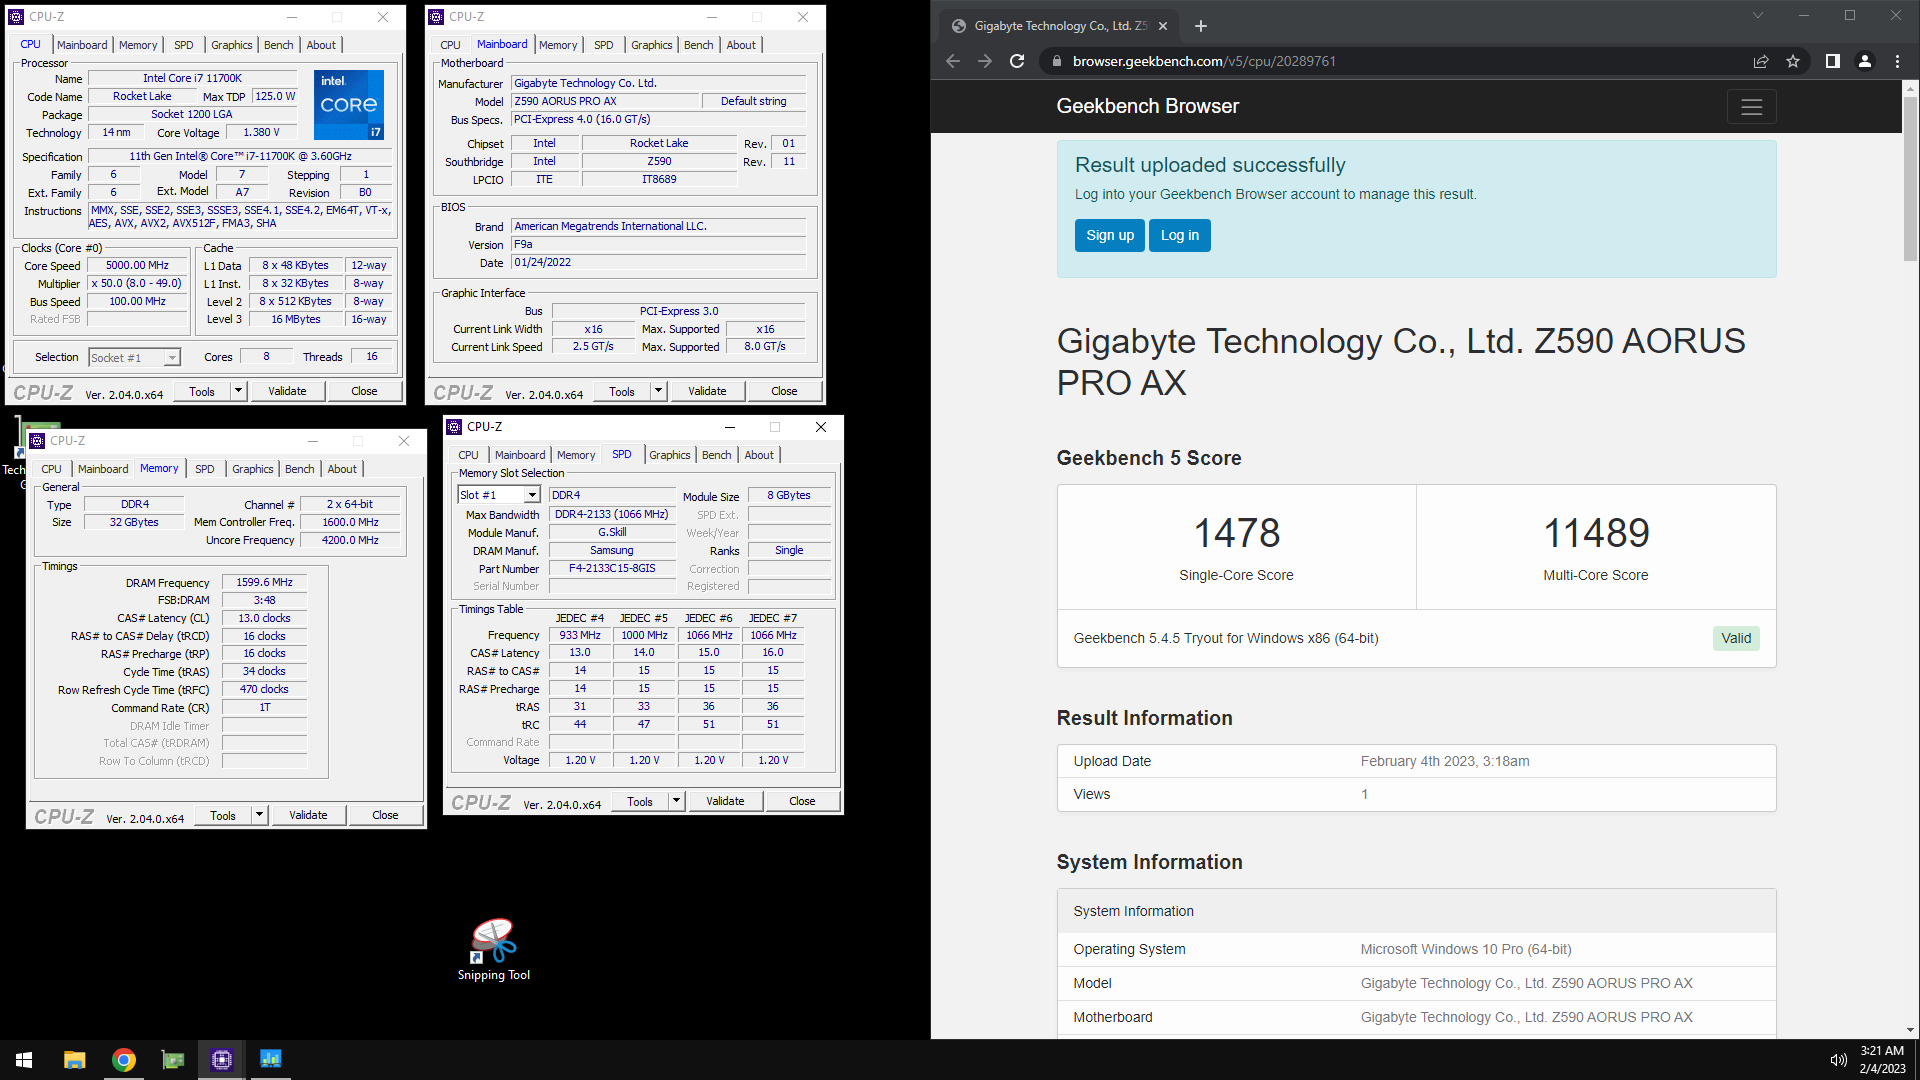1920x1080 pixels.
Task: Reload the Geekbench page
Action: 1017,61
